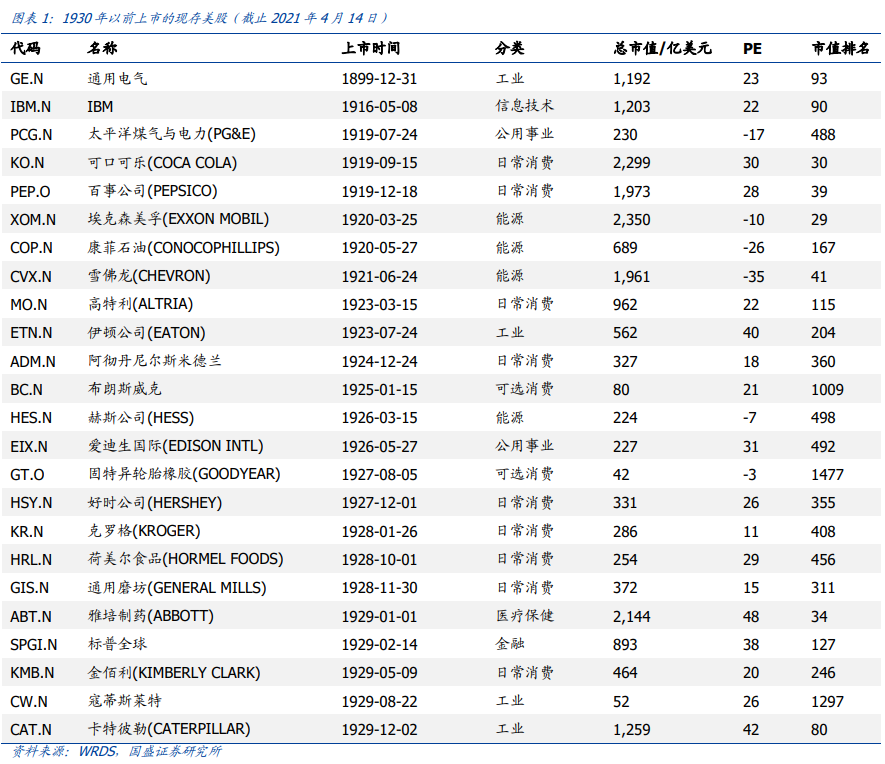Select ticker code GE.N

27,78
